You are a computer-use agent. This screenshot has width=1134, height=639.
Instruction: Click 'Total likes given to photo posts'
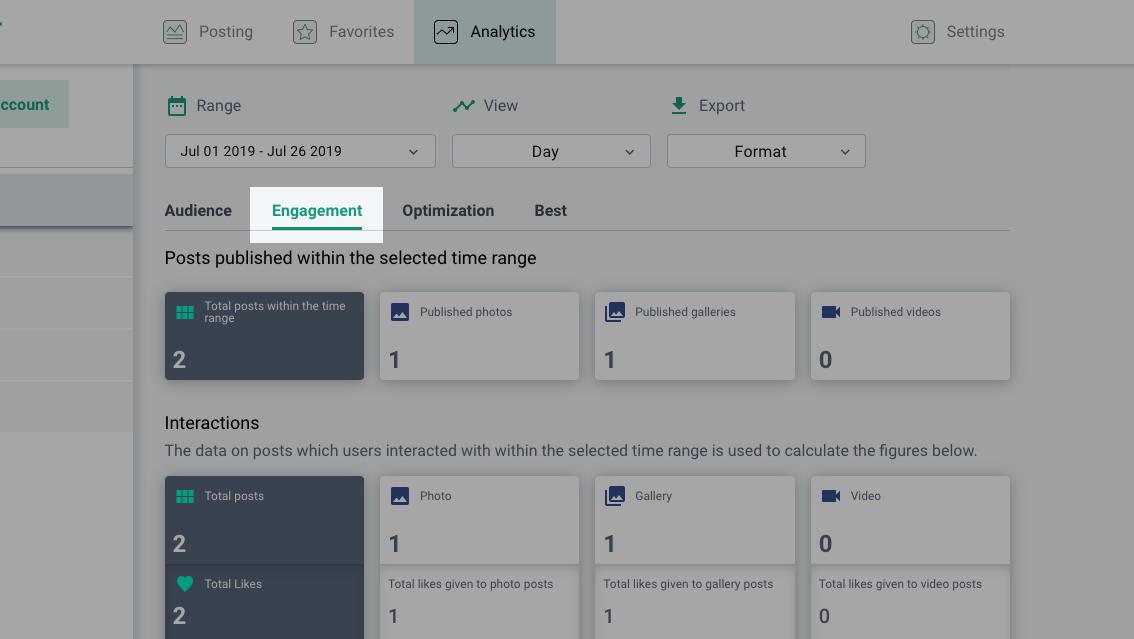[x=471, y=584]
